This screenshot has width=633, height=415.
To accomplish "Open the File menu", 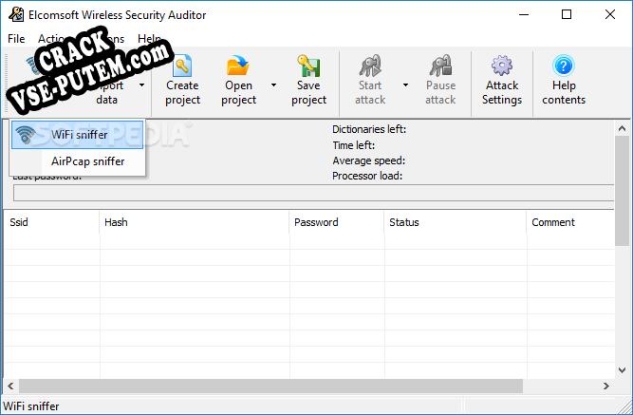I will coord(16,39).
